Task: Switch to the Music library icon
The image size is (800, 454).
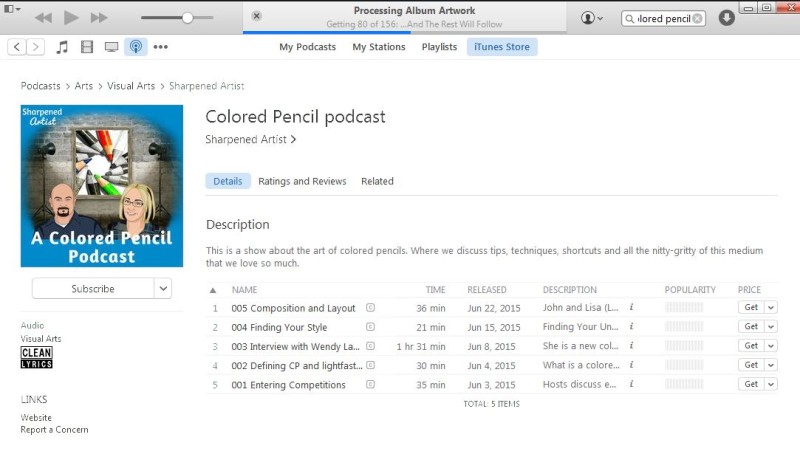Action: 62,47
